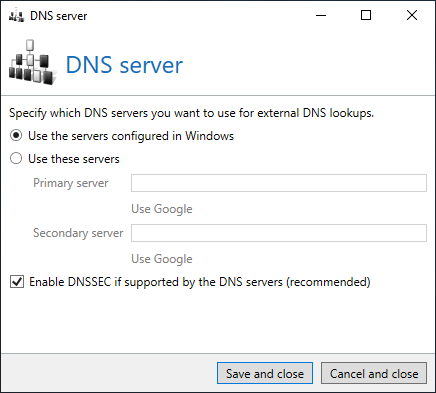
Task: Click the large DNS server network icon
Action: 32,62
